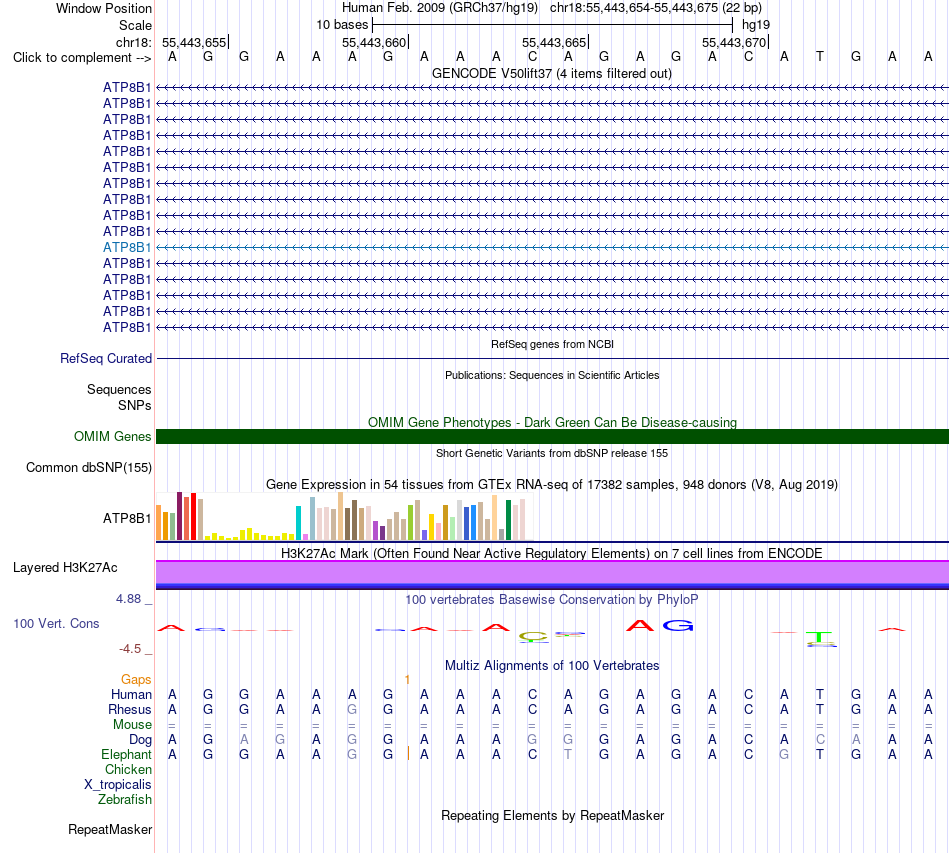
Task: Click the RefSeq Curated intron line
Action: 552,359
